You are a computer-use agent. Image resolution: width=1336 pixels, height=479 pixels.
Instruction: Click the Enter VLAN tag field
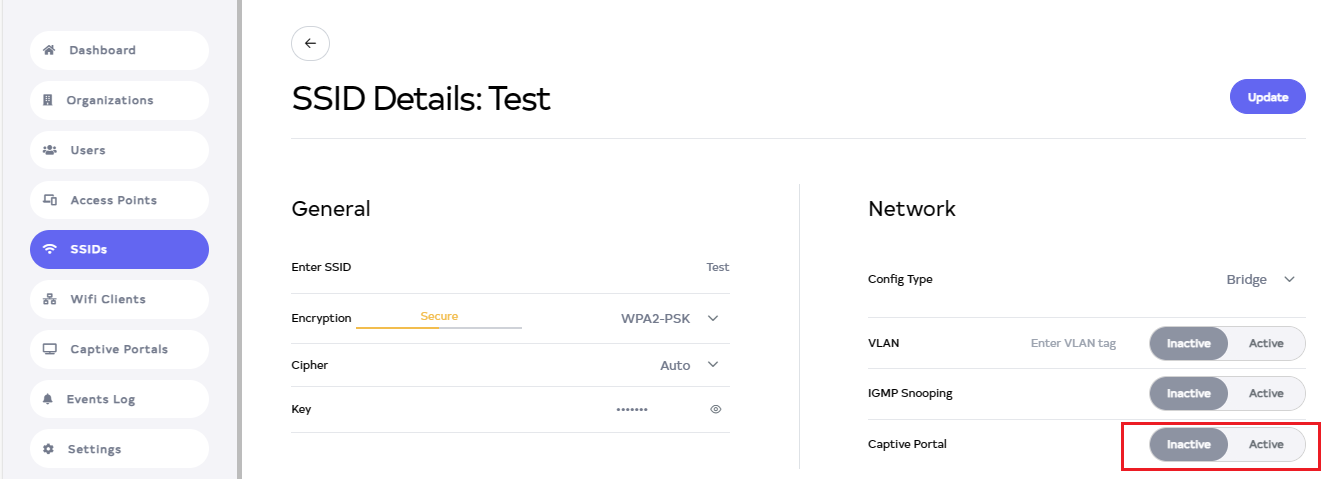[1073, 343]
